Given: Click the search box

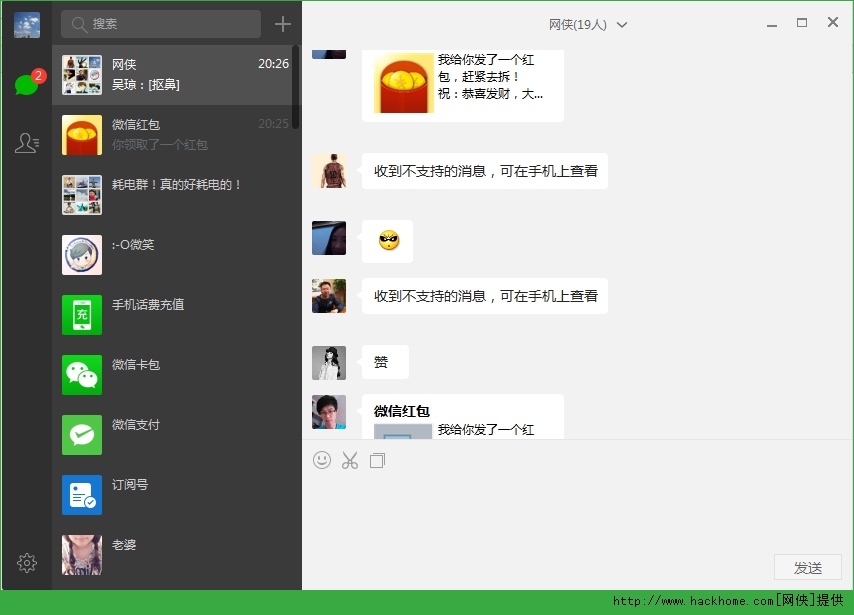Looking at the screenshot, I should point(161,24).
